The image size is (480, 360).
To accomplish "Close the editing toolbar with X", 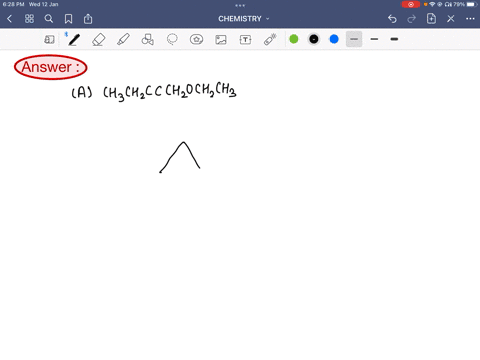I will (451, 19).
